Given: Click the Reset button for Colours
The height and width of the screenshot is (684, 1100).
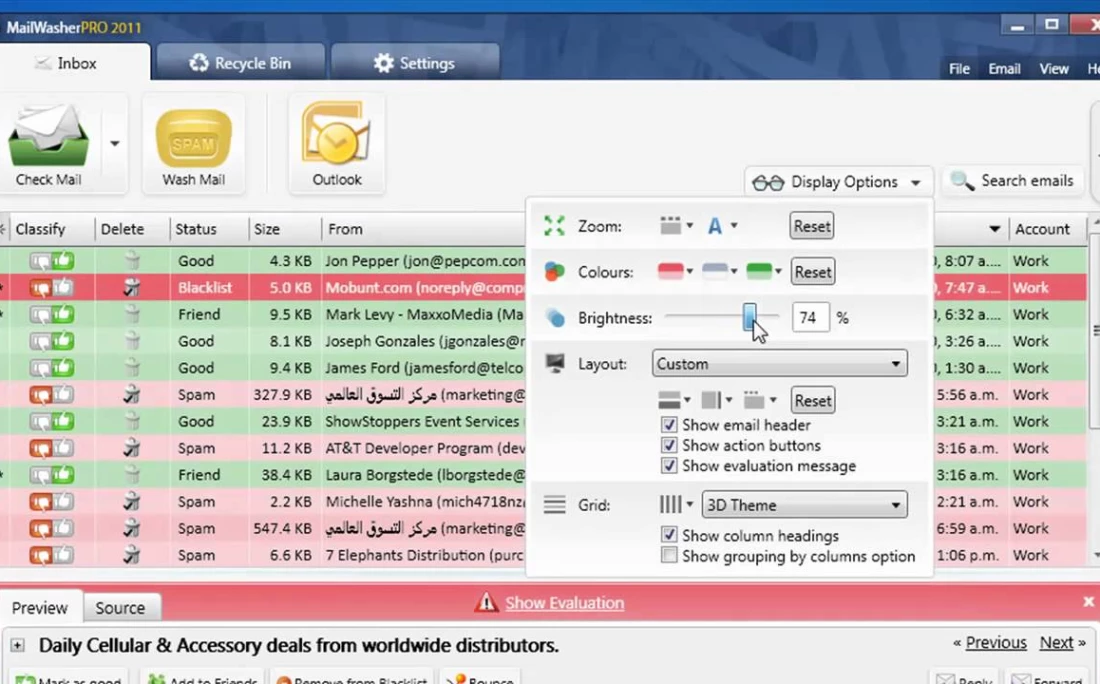Looking at the screenshot, I should 812,272.
